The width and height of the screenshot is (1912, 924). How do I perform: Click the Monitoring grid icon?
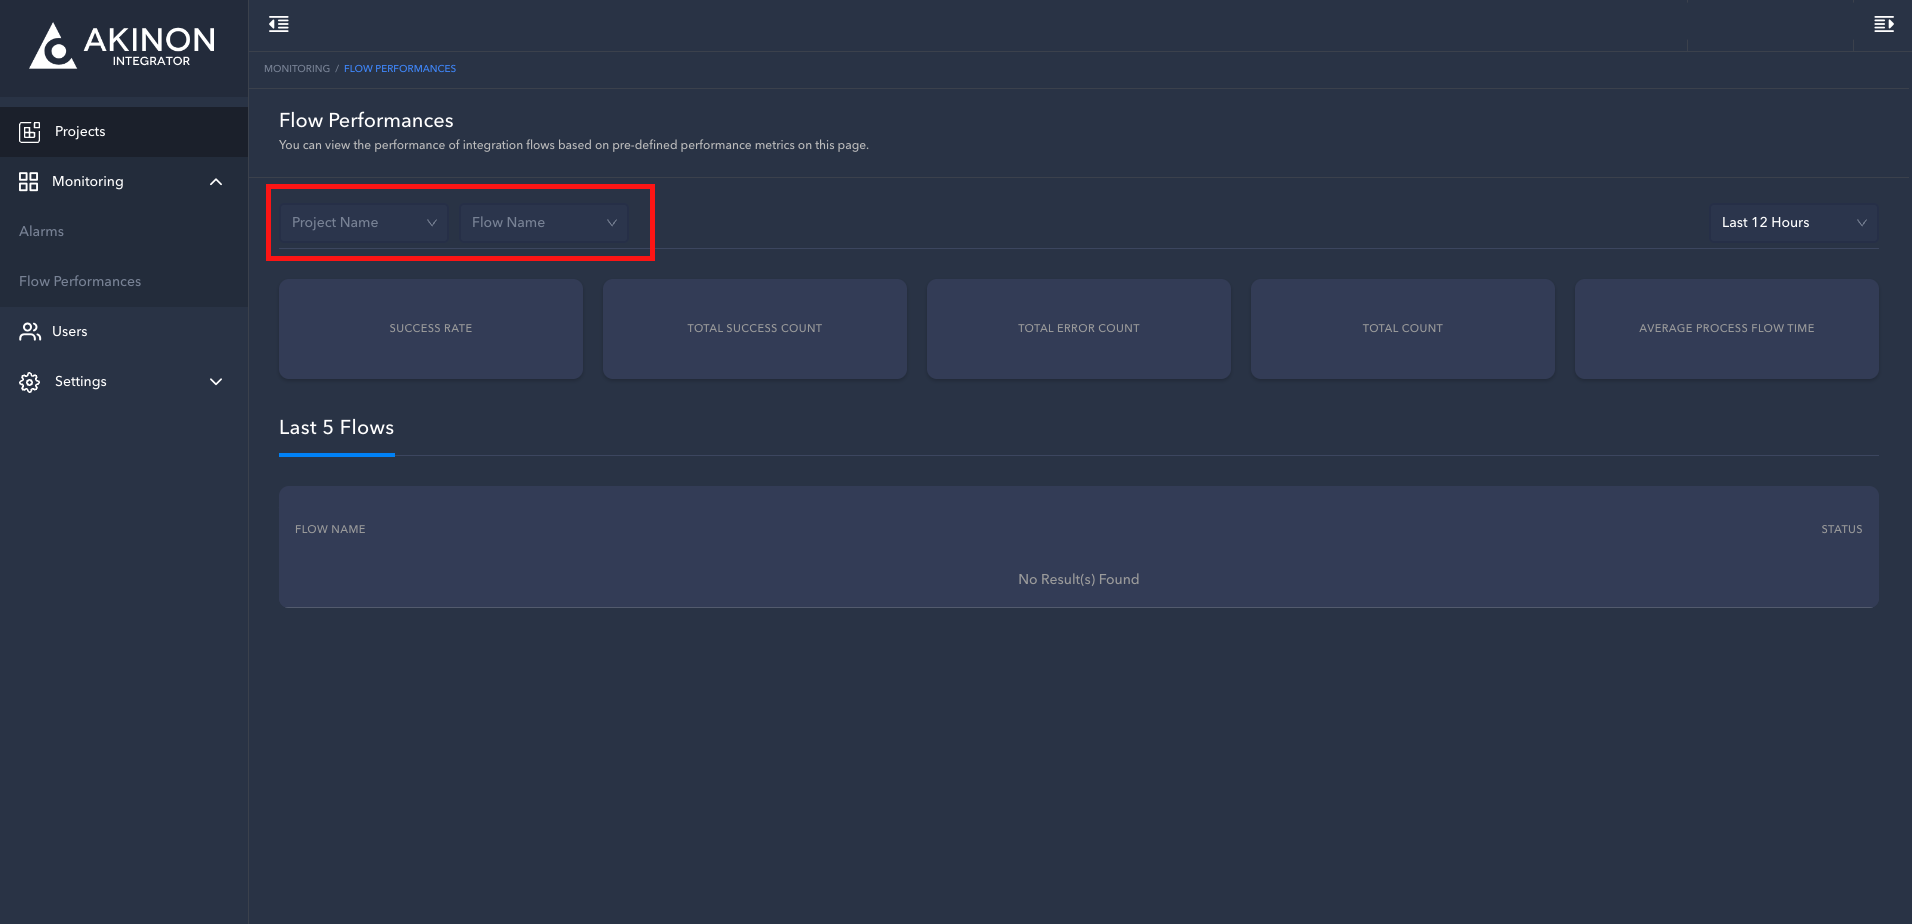tap(29, 182)
